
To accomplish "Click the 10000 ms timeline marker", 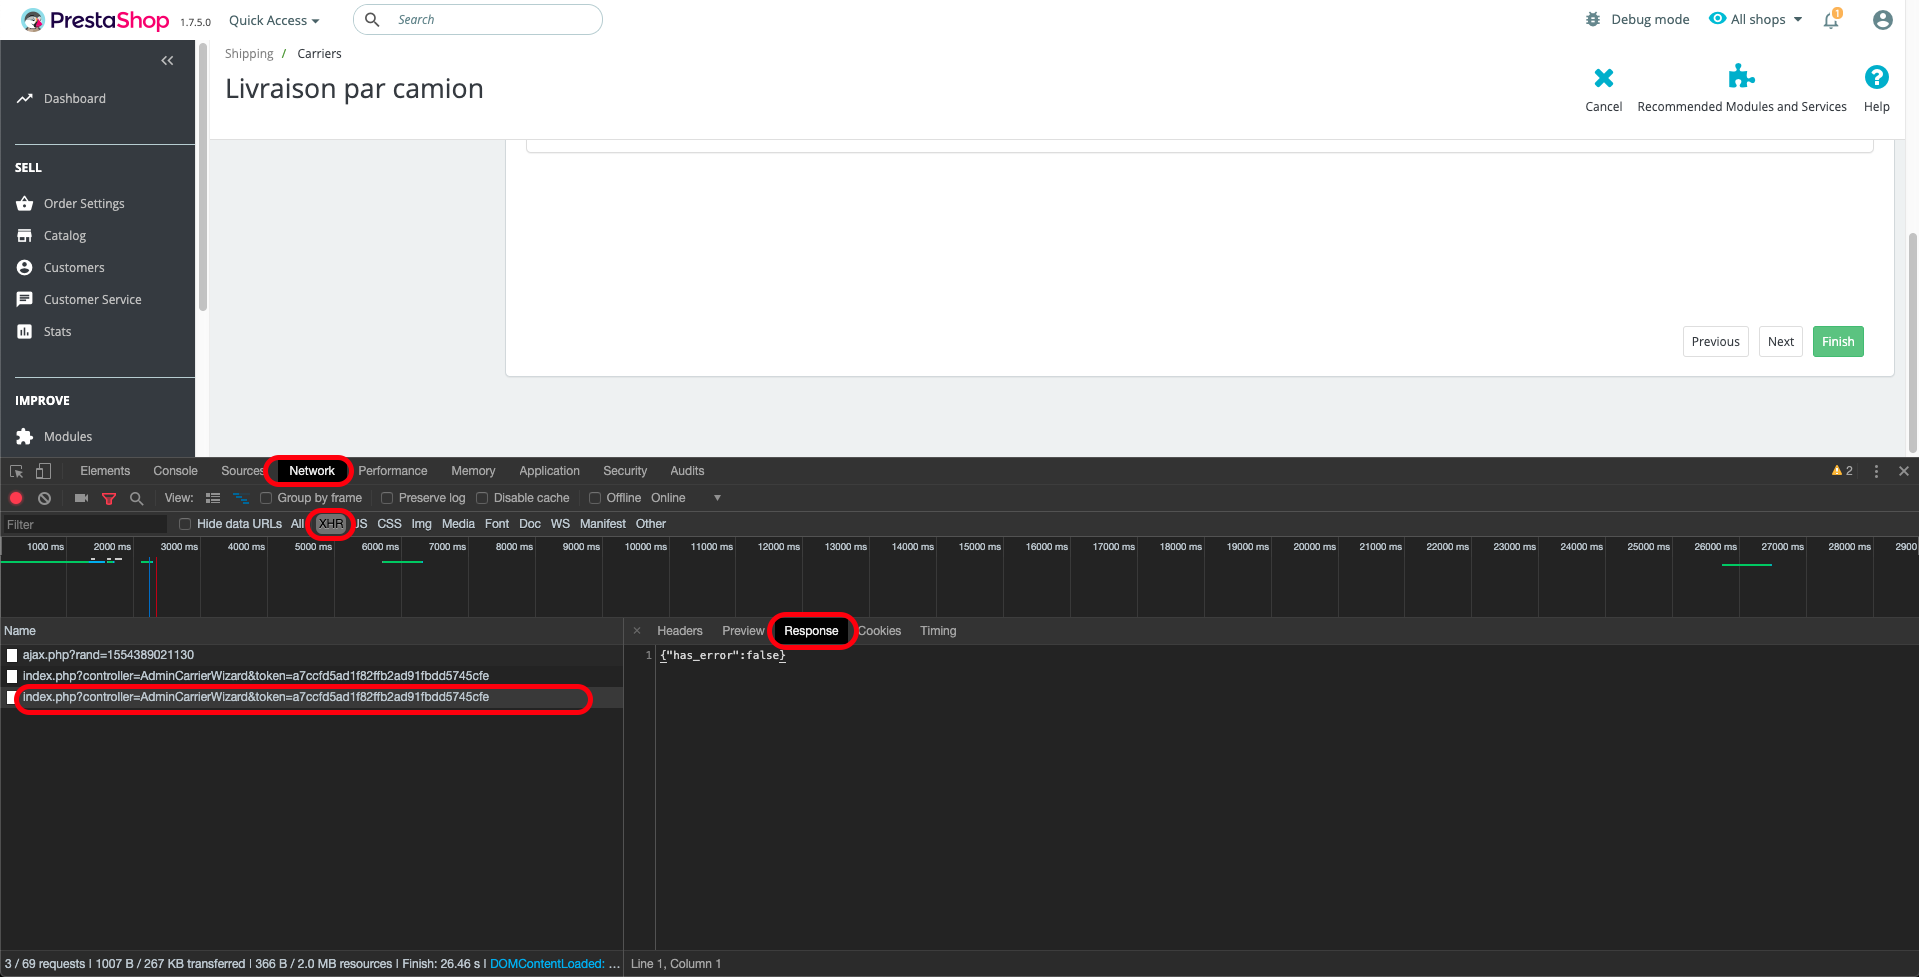I will coord(645,547).
